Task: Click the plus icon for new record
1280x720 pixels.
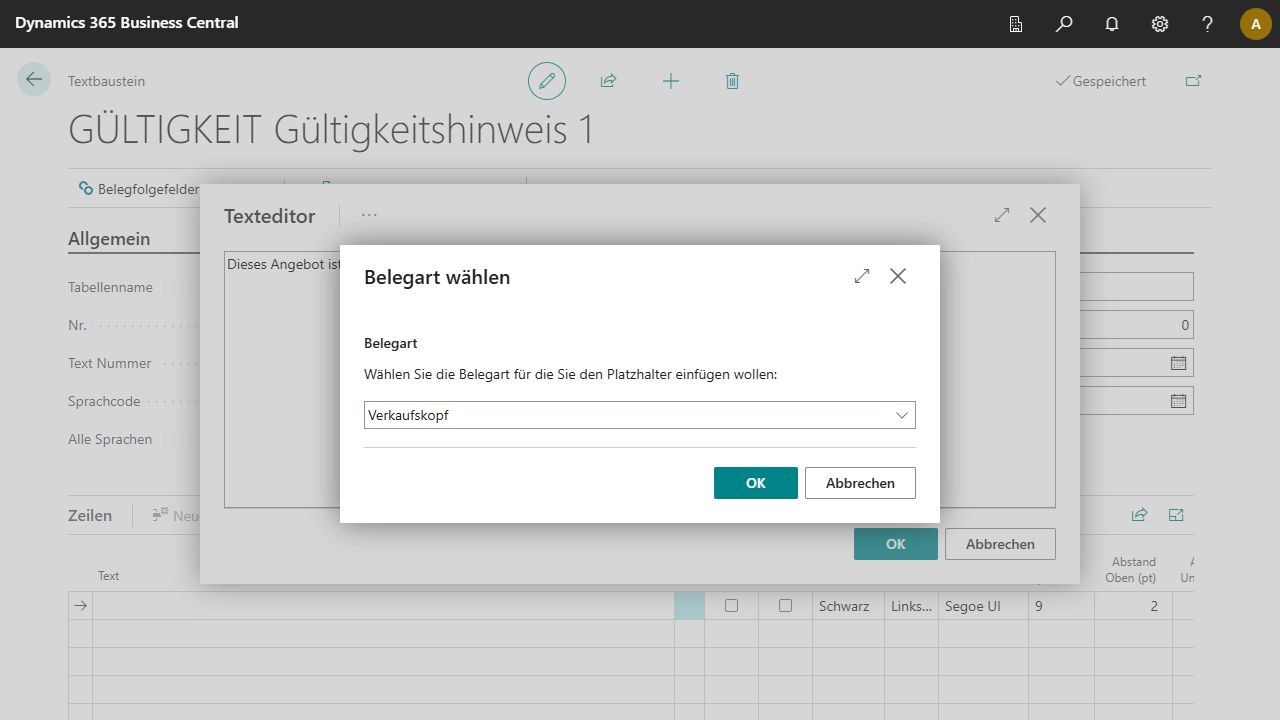Action: tap(671, 81)
